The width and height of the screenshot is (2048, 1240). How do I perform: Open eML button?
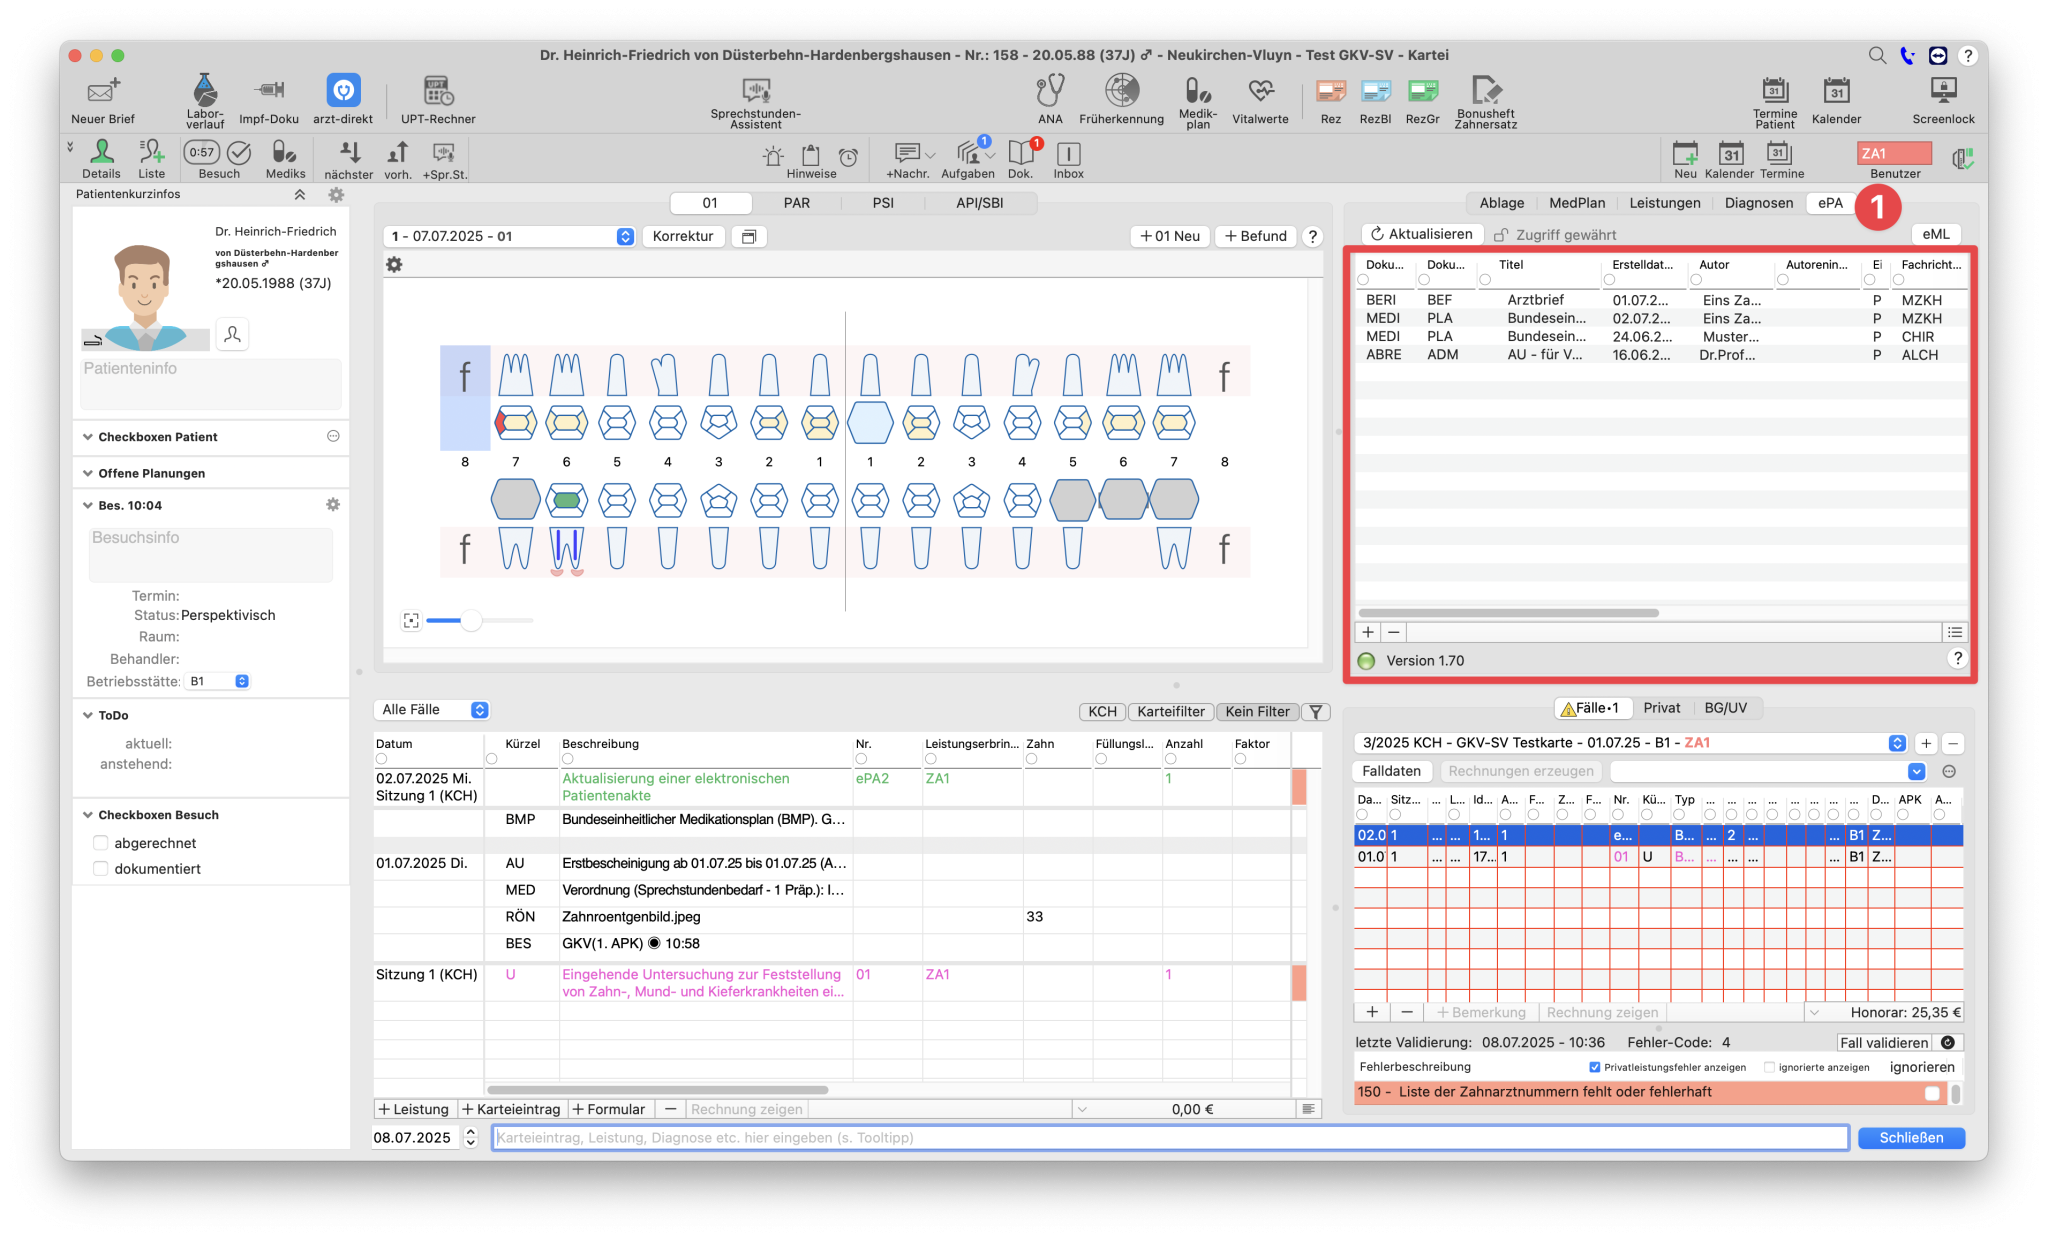pyautogui.click(x=1936, y=234)
